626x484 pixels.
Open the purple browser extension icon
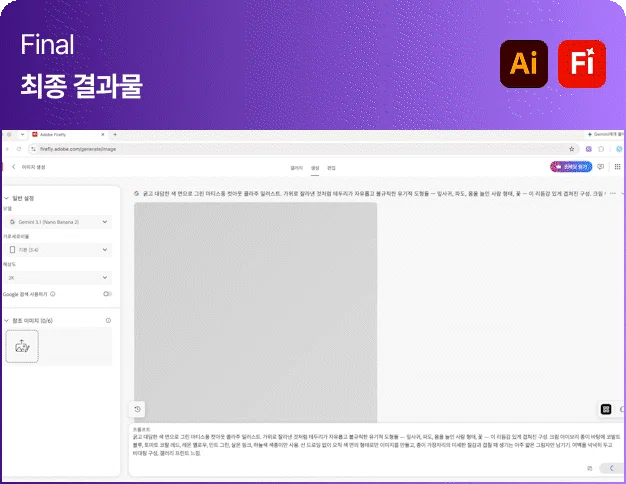pyautogui.click(x=588, y=149)
